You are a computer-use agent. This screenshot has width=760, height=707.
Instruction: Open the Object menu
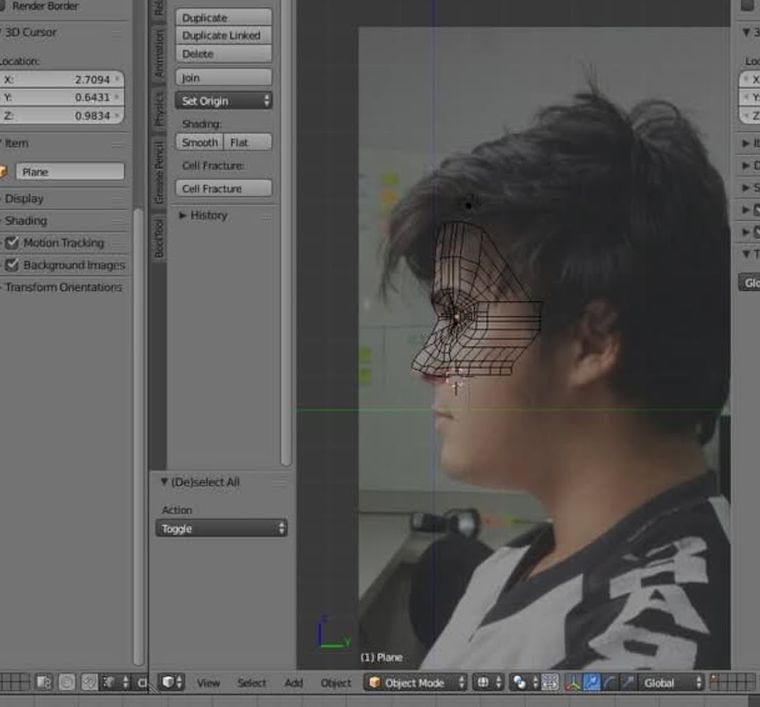click(x=336, y=683)
